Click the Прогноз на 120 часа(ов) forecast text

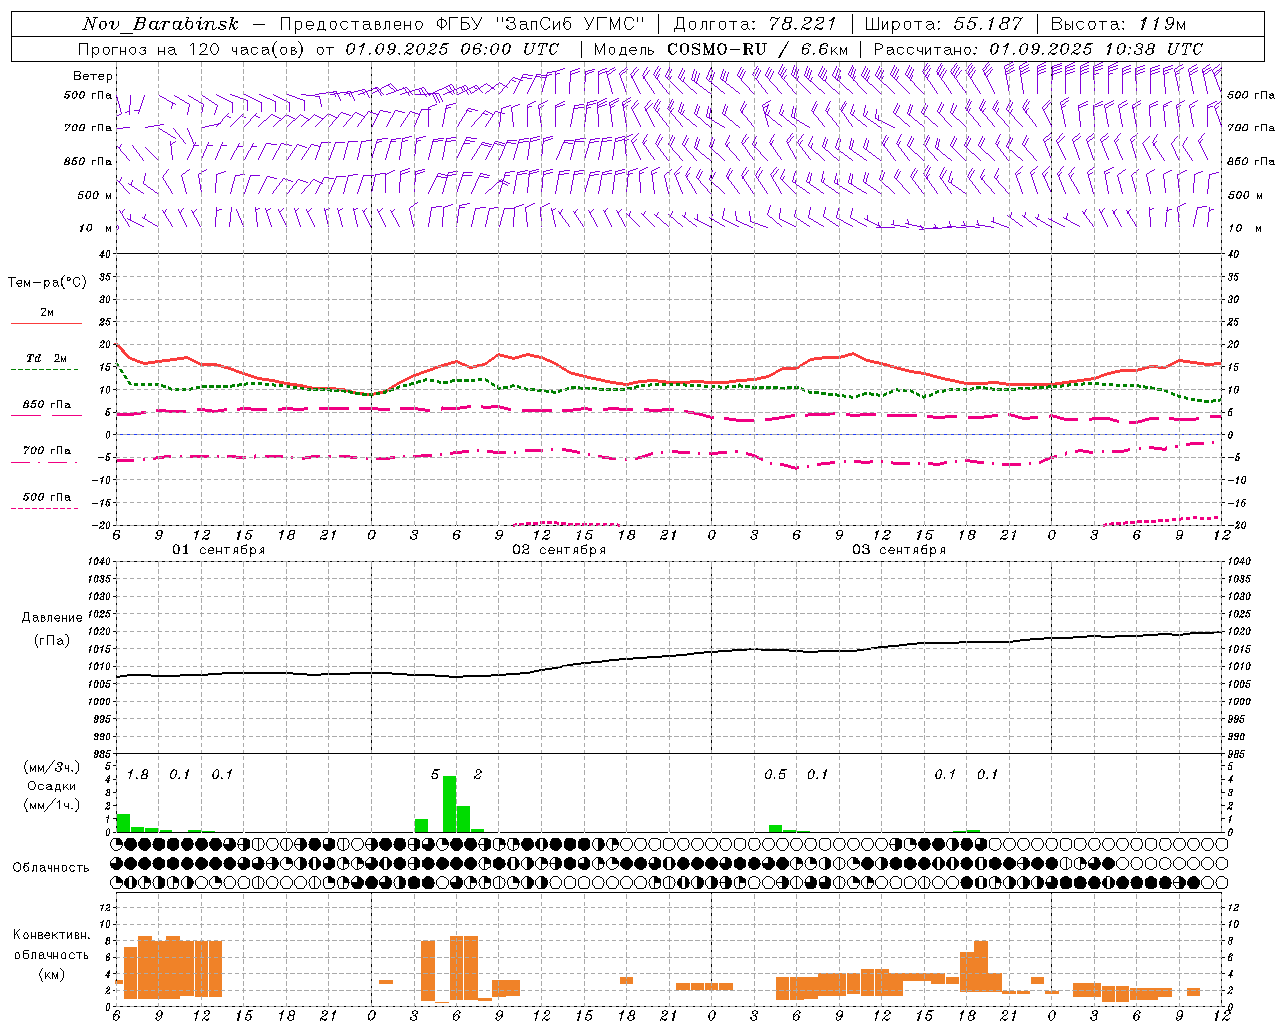(191, 49)
